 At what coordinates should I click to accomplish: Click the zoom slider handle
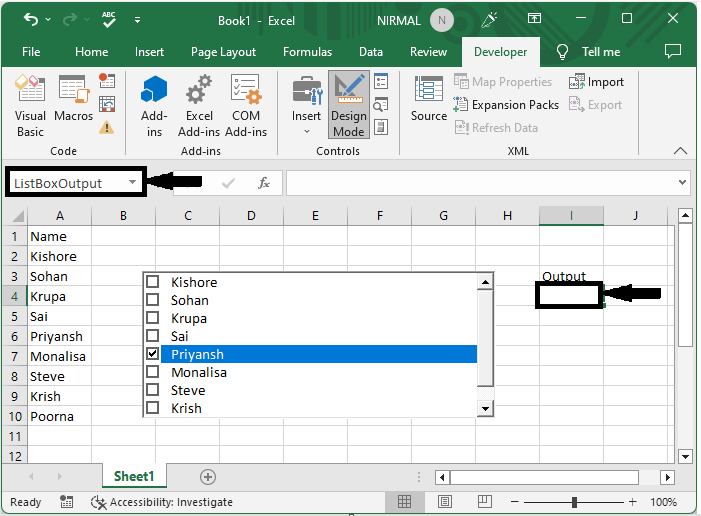coord(574,502)
